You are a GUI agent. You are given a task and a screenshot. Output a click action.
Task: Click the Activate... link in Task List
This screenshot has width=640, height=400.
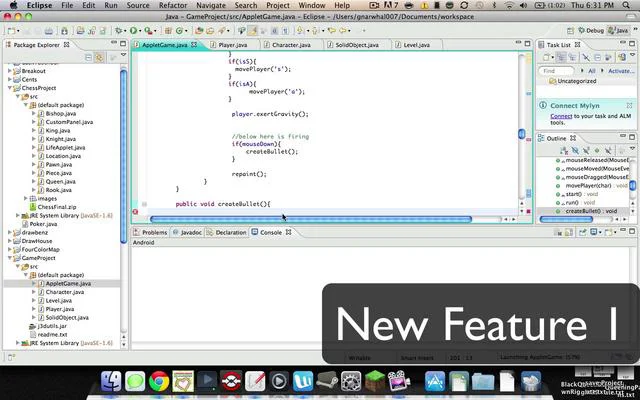(x=621, y=71)
